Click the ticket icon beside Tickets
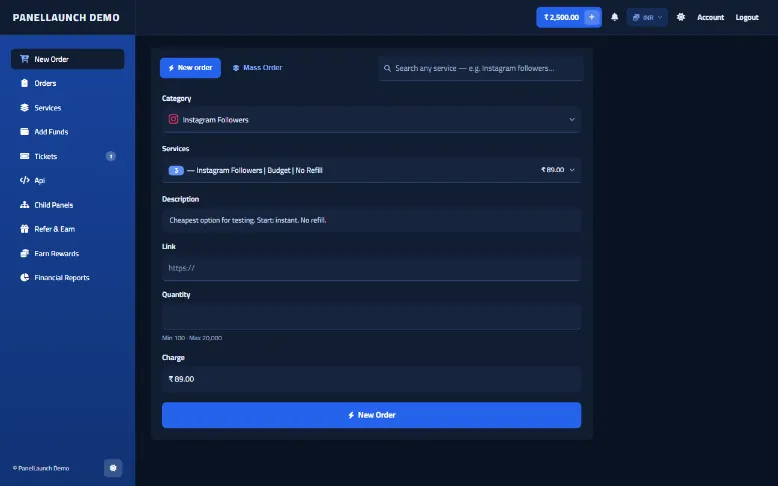Screen dimensions: 778x486 [x=24, y=156]
